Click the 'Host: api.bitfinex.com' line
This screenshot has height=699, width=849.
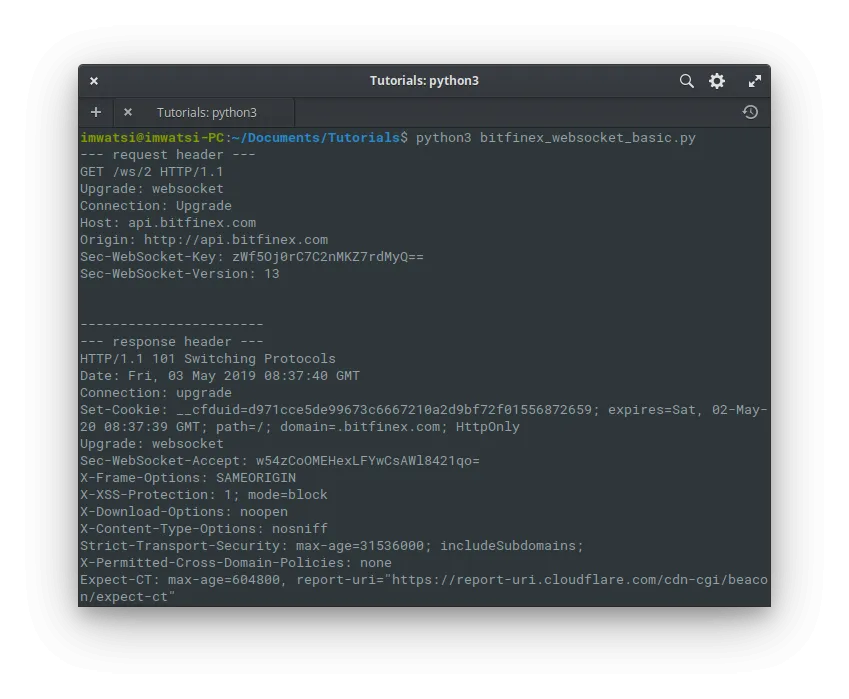(x=168, y=223)
